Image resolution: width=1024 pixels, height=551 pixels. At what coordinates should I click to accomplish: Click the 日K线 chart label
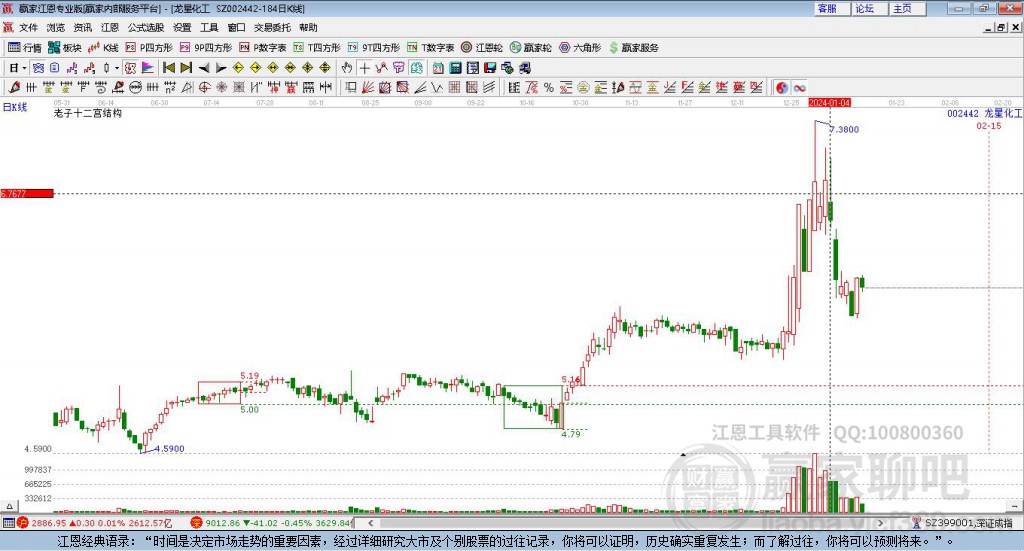[x=14, y=107]
